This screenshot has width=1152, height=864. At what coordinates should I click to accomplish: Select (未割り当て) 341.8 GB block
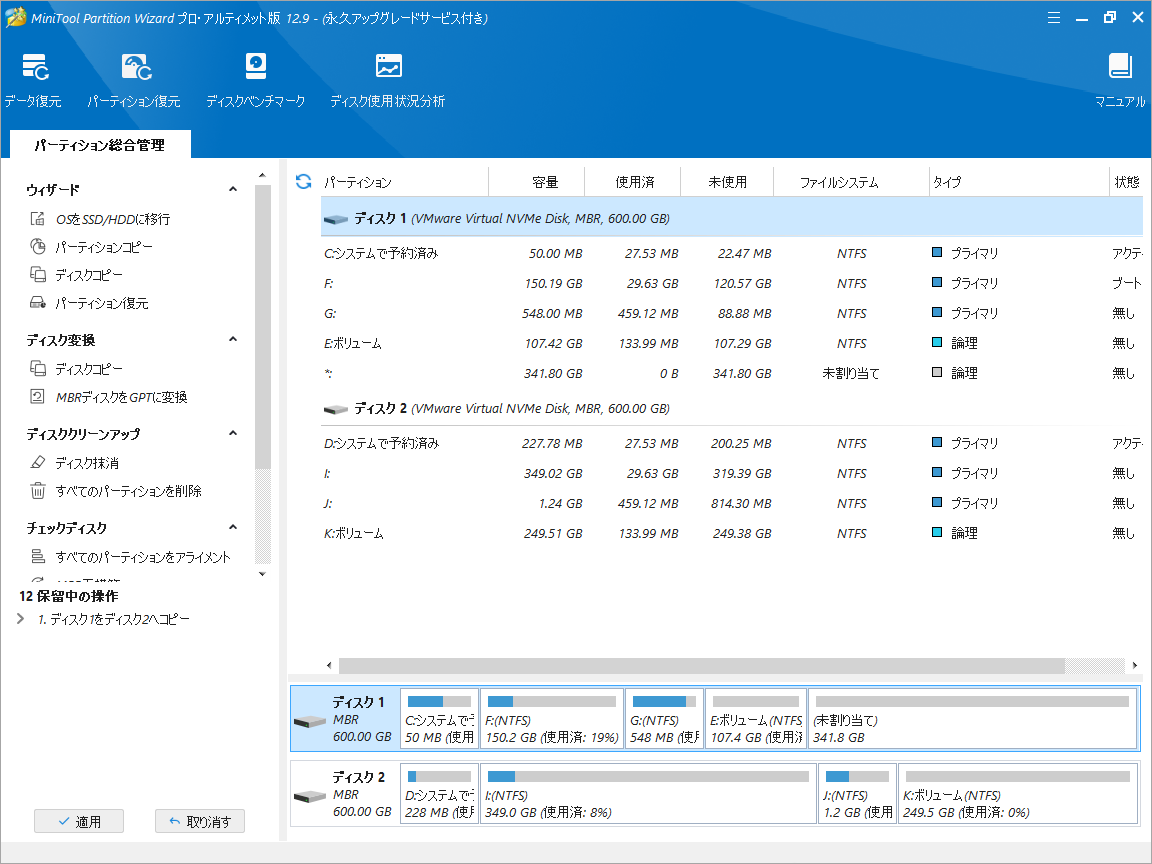coord(973,719)
